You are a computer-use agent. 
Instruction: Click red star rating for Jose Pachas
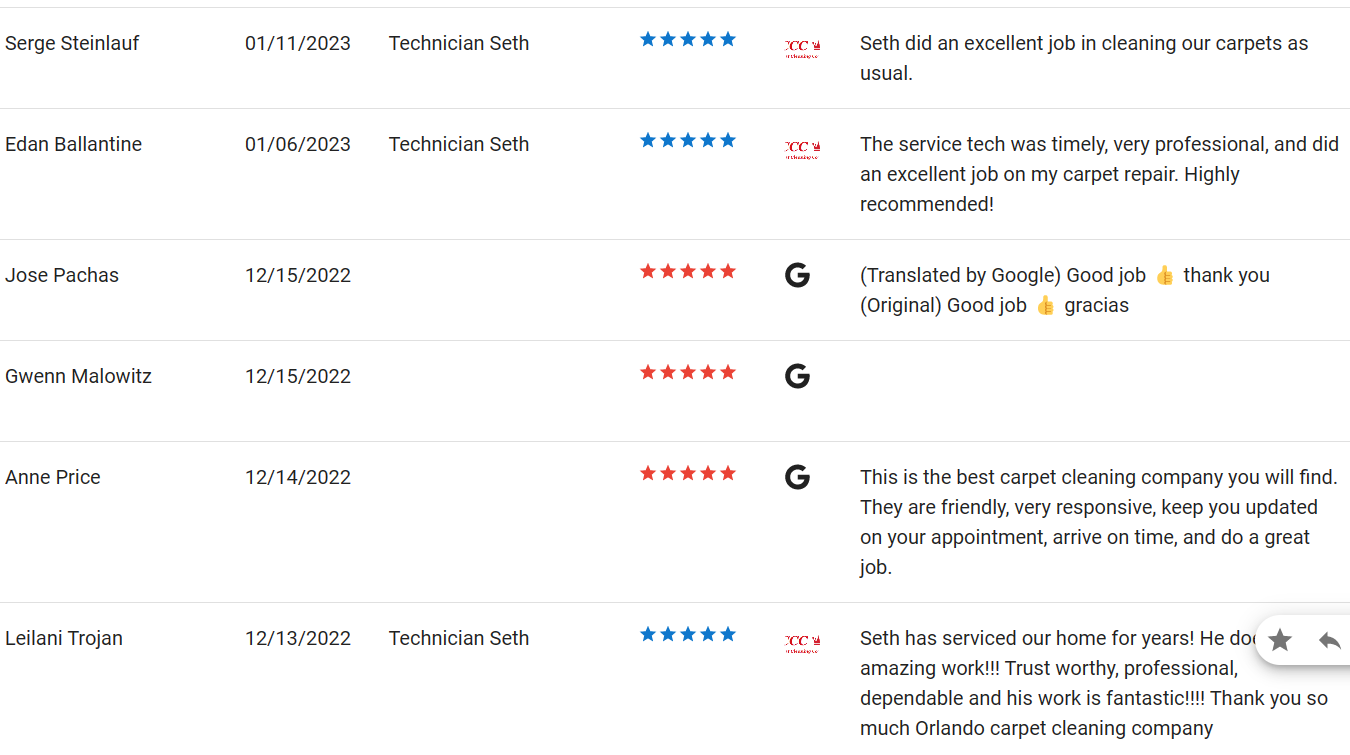pyautogui.click(x=688, y=271)
